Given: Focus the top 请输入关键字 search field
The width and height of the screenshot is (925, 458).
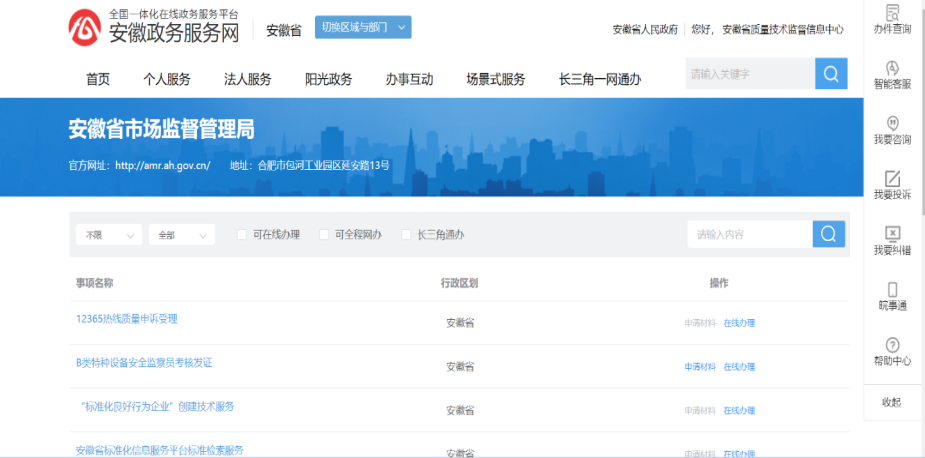Looking at the screenshot, I should pos(750,74).
